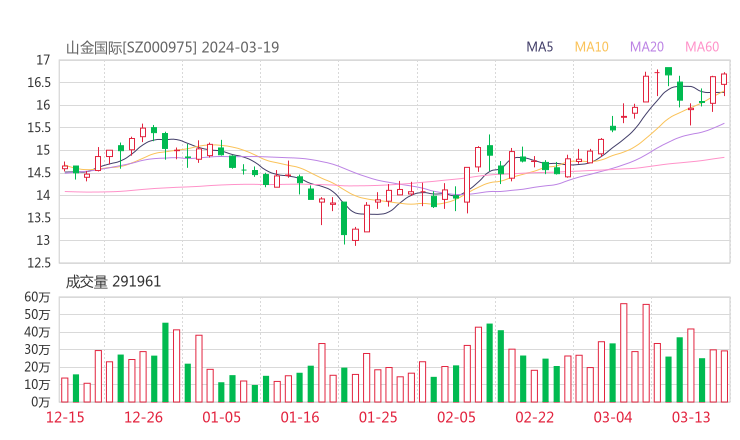Click the 30万 volume axis label

[x=37, y=350]
